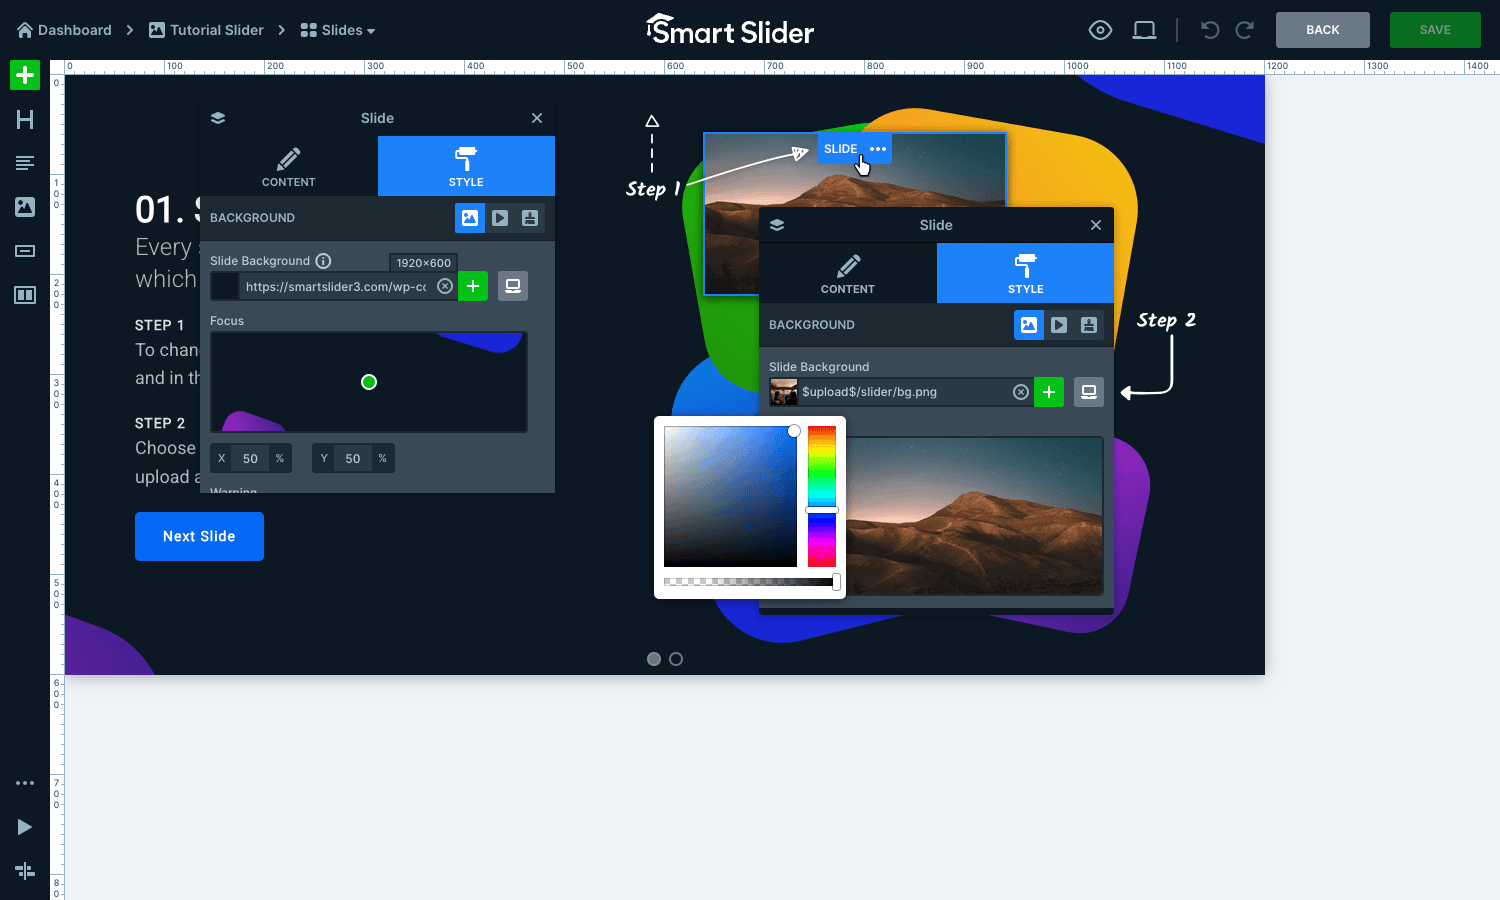The image size is (1500, 900).
Task: Select the Heading layer tool in the left sidebar
Action: [25, 120]
